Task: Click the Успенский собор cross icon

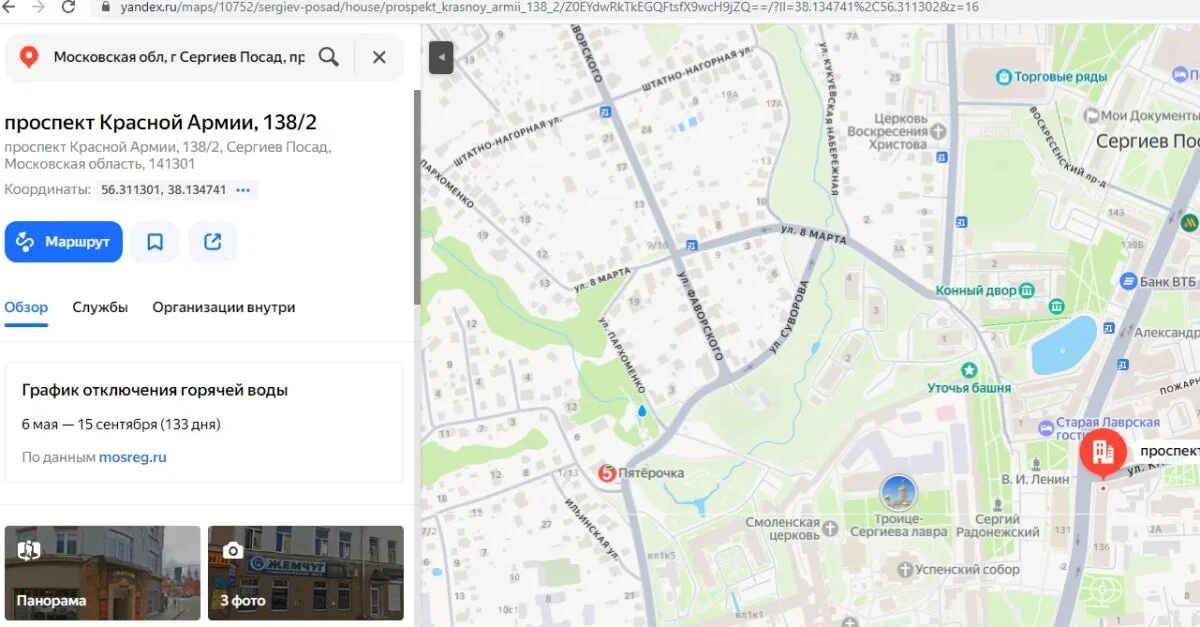Action: click(x=906, y=570)
